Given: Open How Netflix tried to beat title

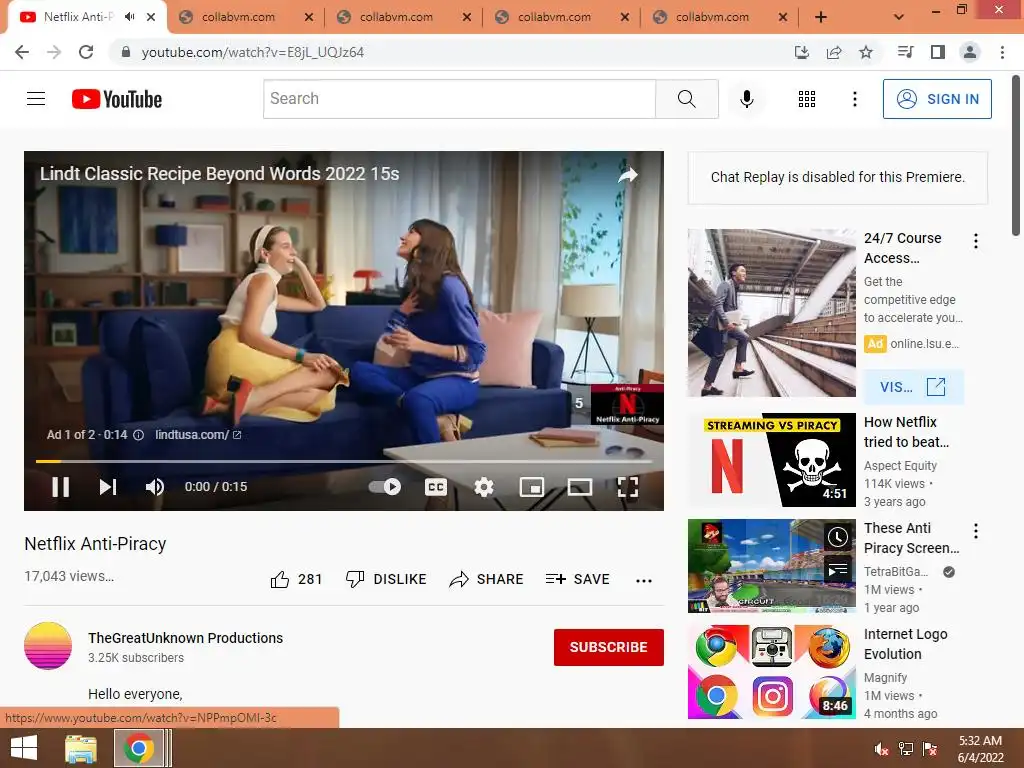Looking at the screenshot, I should [x=906, y=432].
